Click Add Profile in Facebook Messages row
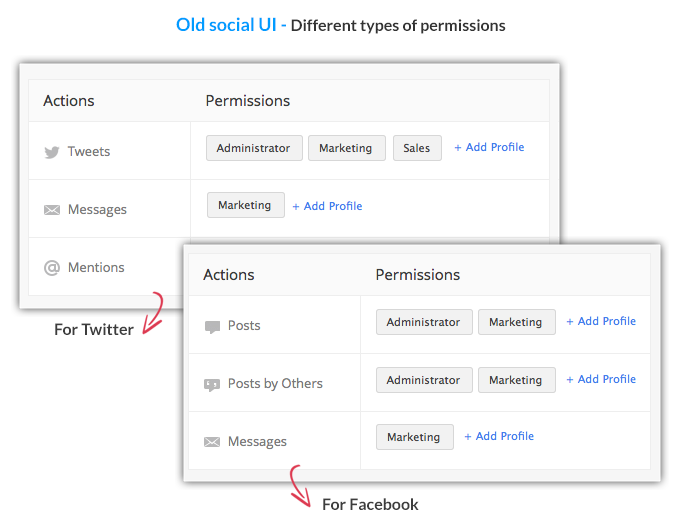 (499, 436)
